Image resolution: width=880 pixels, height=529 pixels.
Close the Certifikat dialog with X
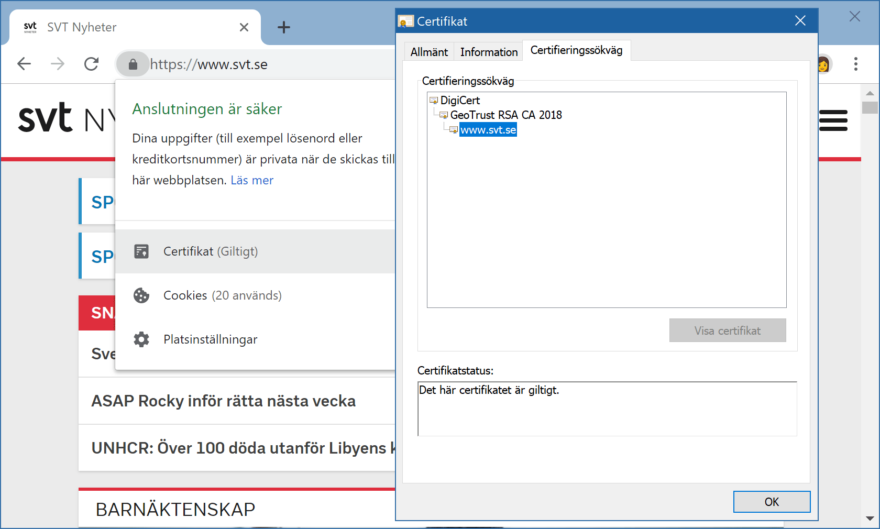[800, 21]
